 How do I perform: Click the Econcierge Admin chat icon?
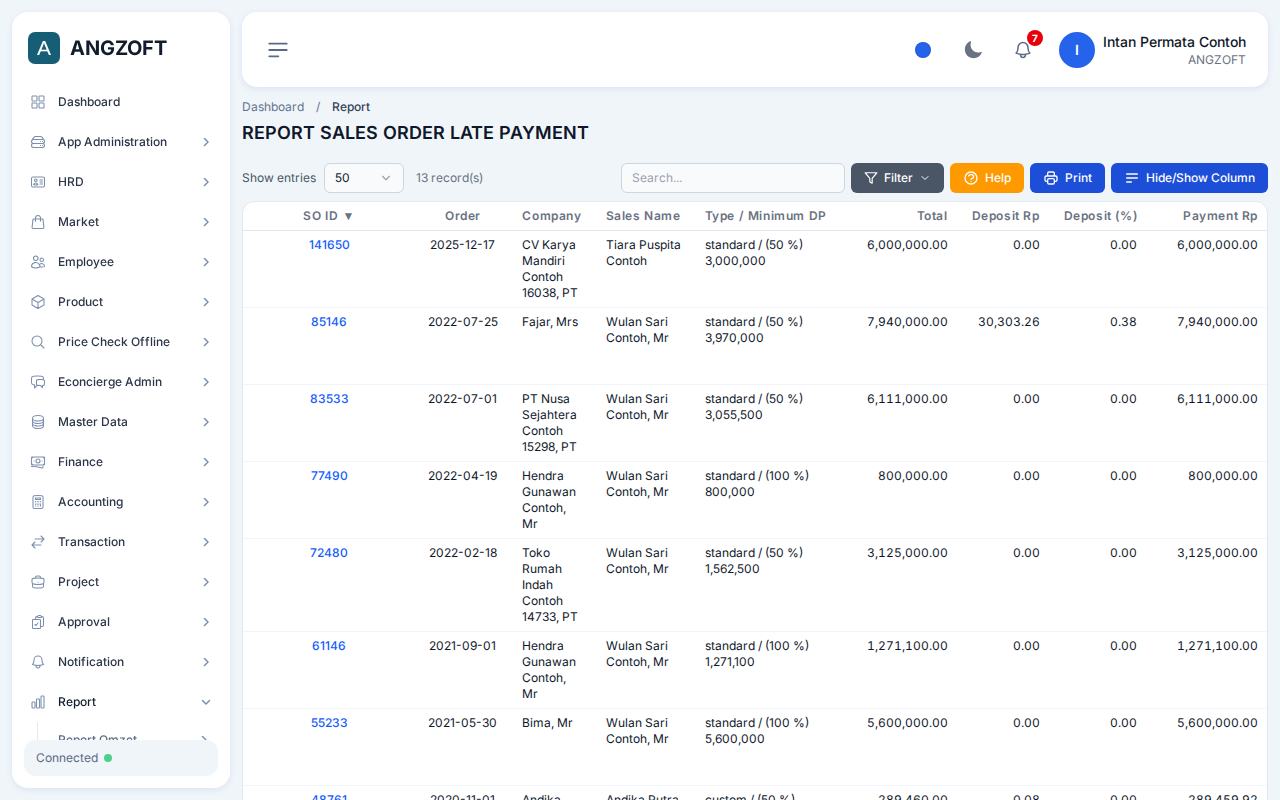[38, 382]
